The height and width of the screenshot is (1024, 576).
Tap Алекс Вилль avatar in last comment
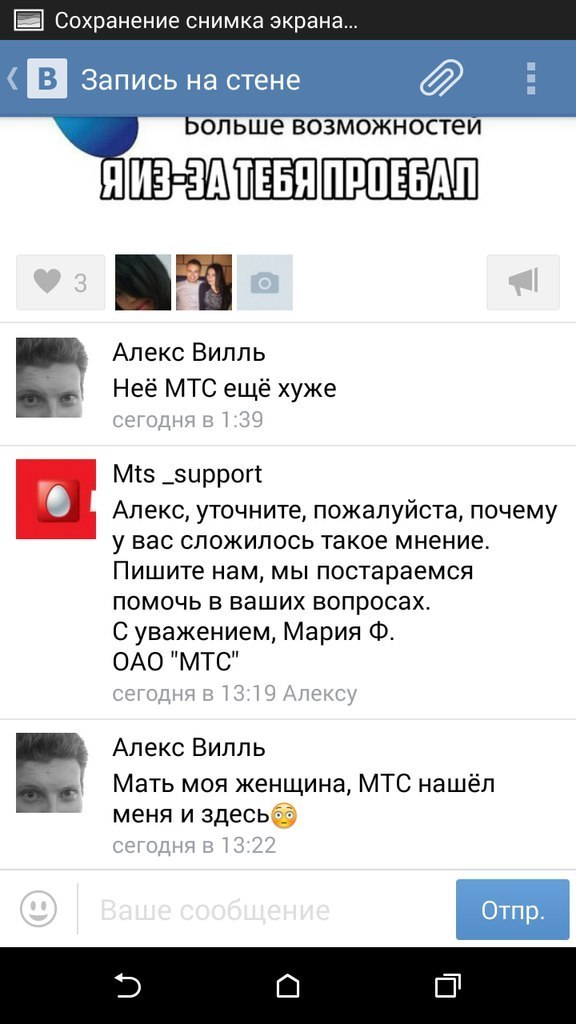[52, 773]
